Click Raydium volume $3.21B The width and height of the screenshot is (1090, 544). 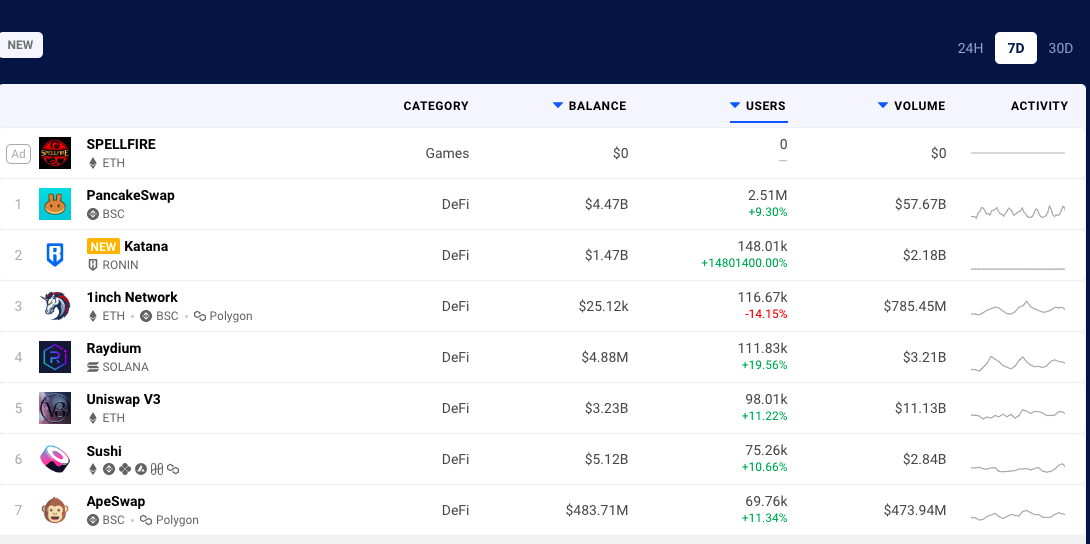click(x=924, y=357)
